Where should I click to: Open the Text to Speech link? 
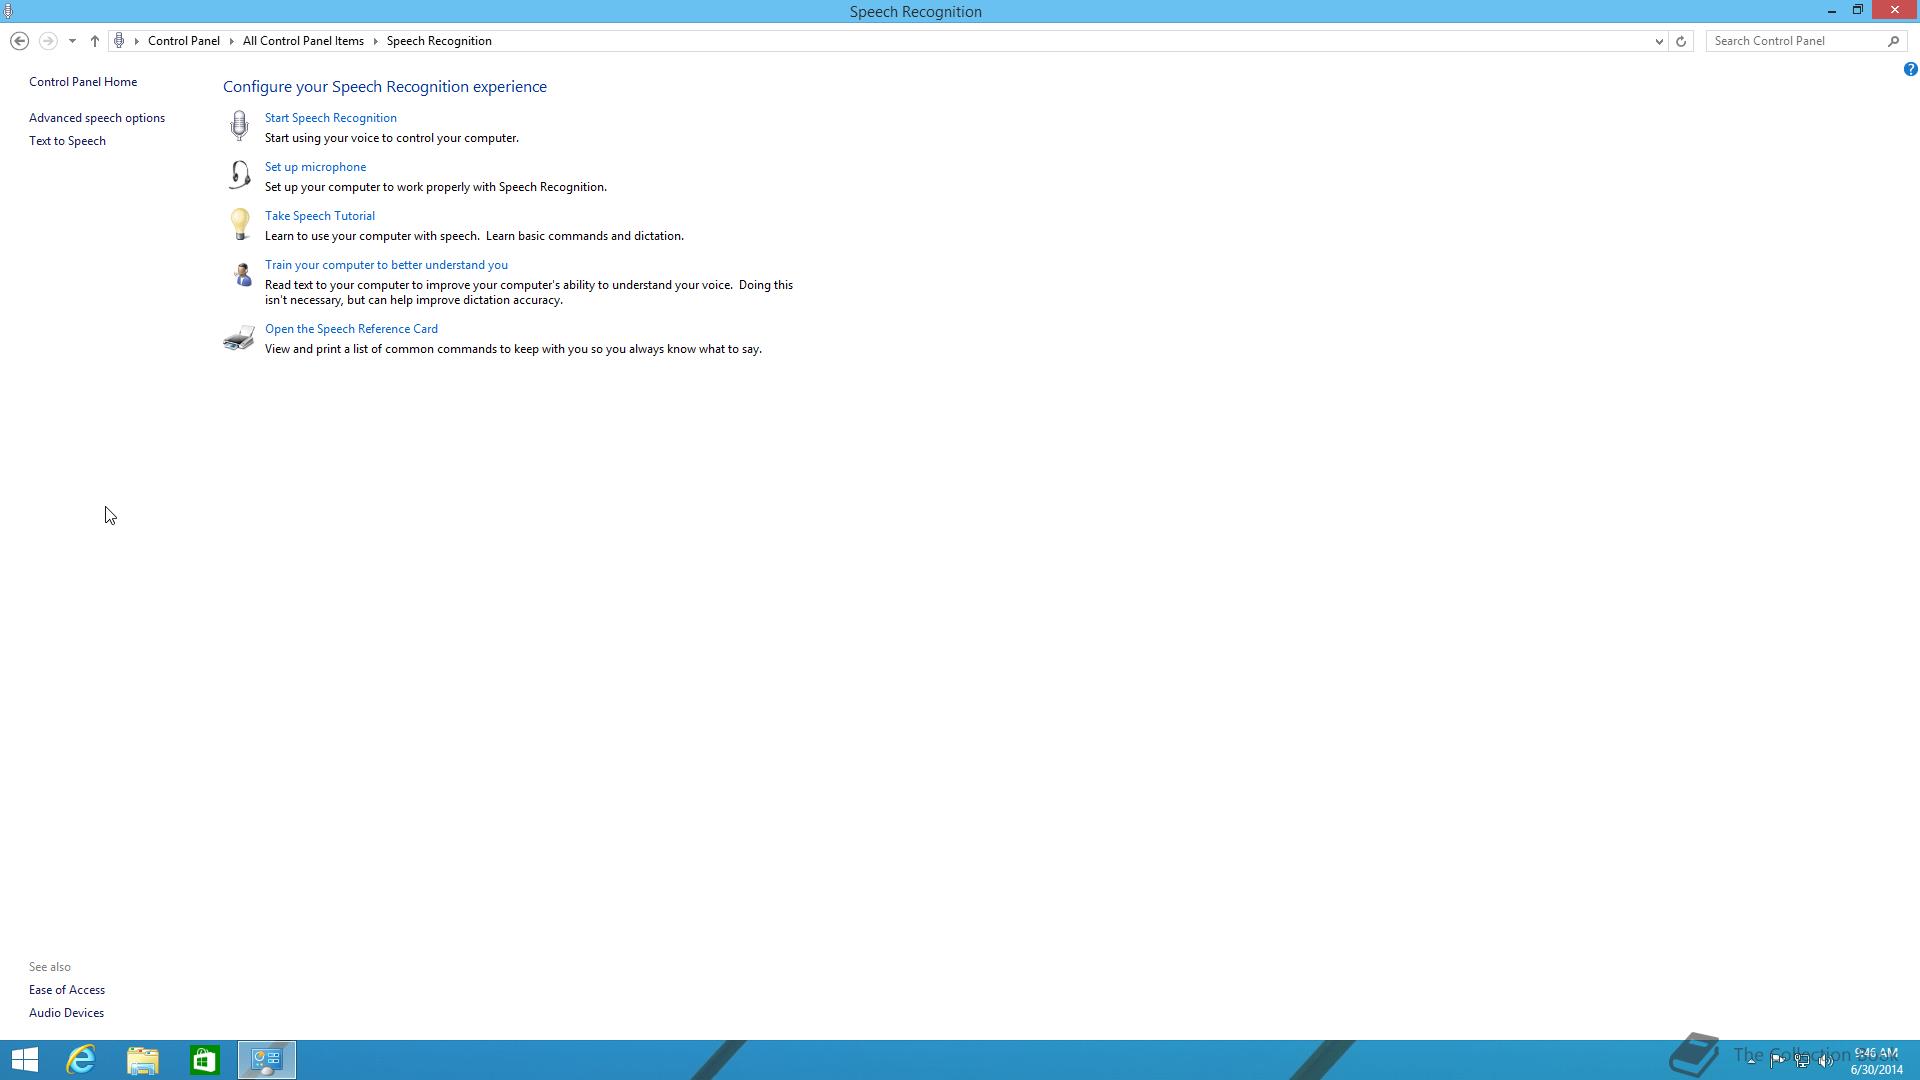(67, 141)
